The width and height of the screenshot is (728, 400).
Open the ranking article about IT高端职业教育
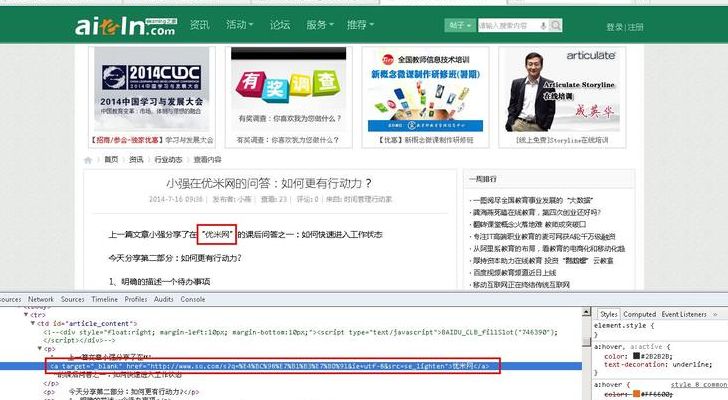544,237
